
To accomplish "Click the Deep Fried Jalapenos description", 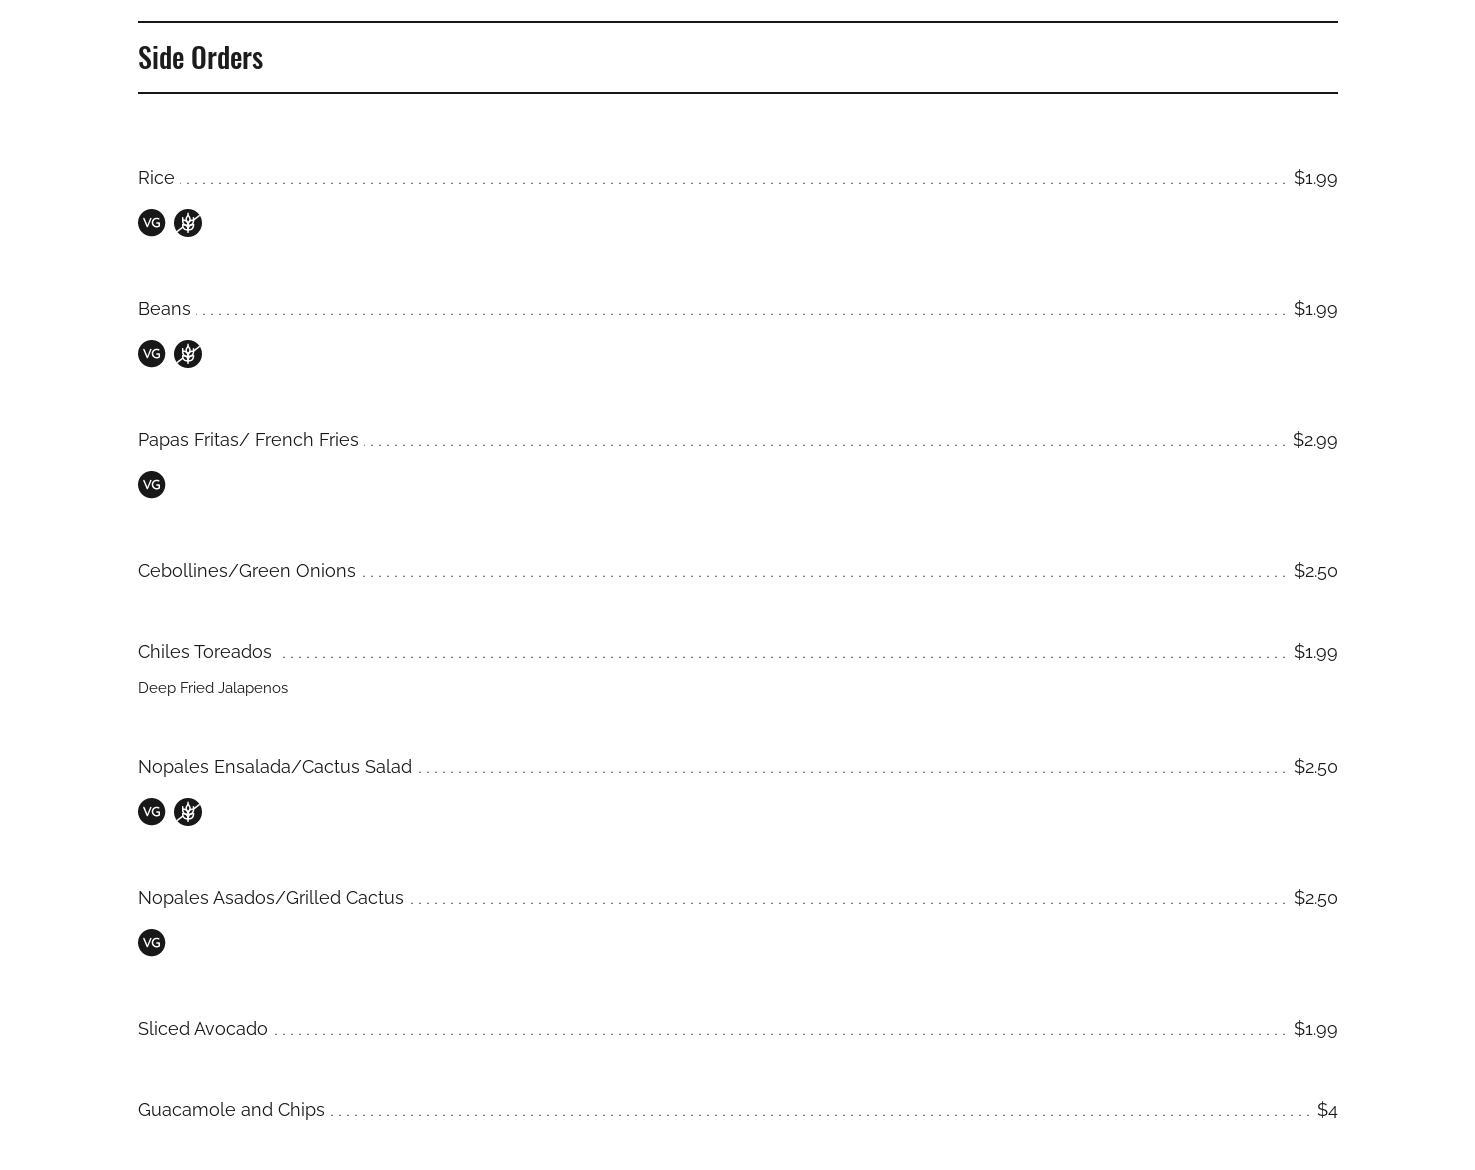I will coord(213,688).
